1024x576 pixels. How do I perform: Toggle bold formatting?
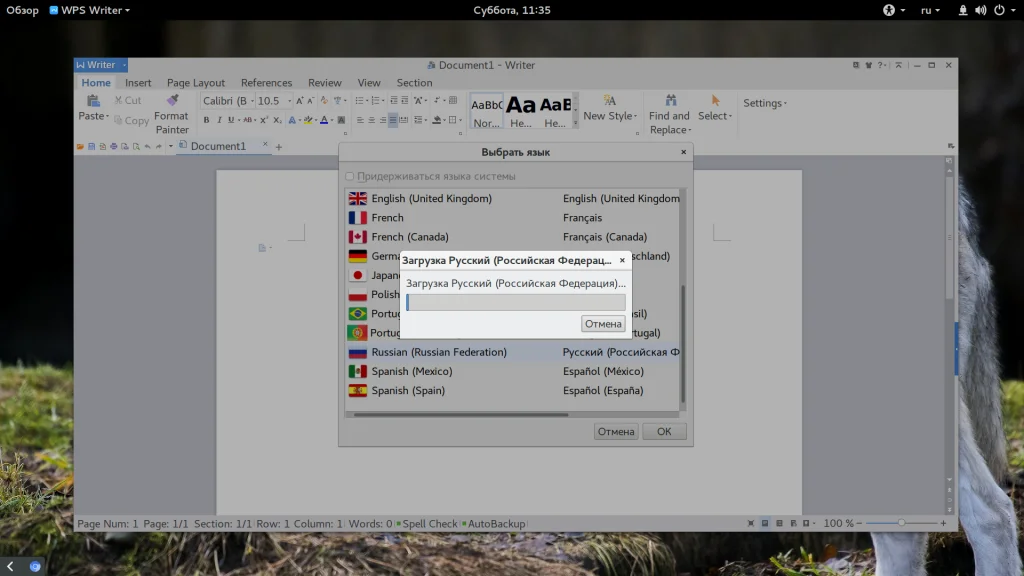(206, 120)
